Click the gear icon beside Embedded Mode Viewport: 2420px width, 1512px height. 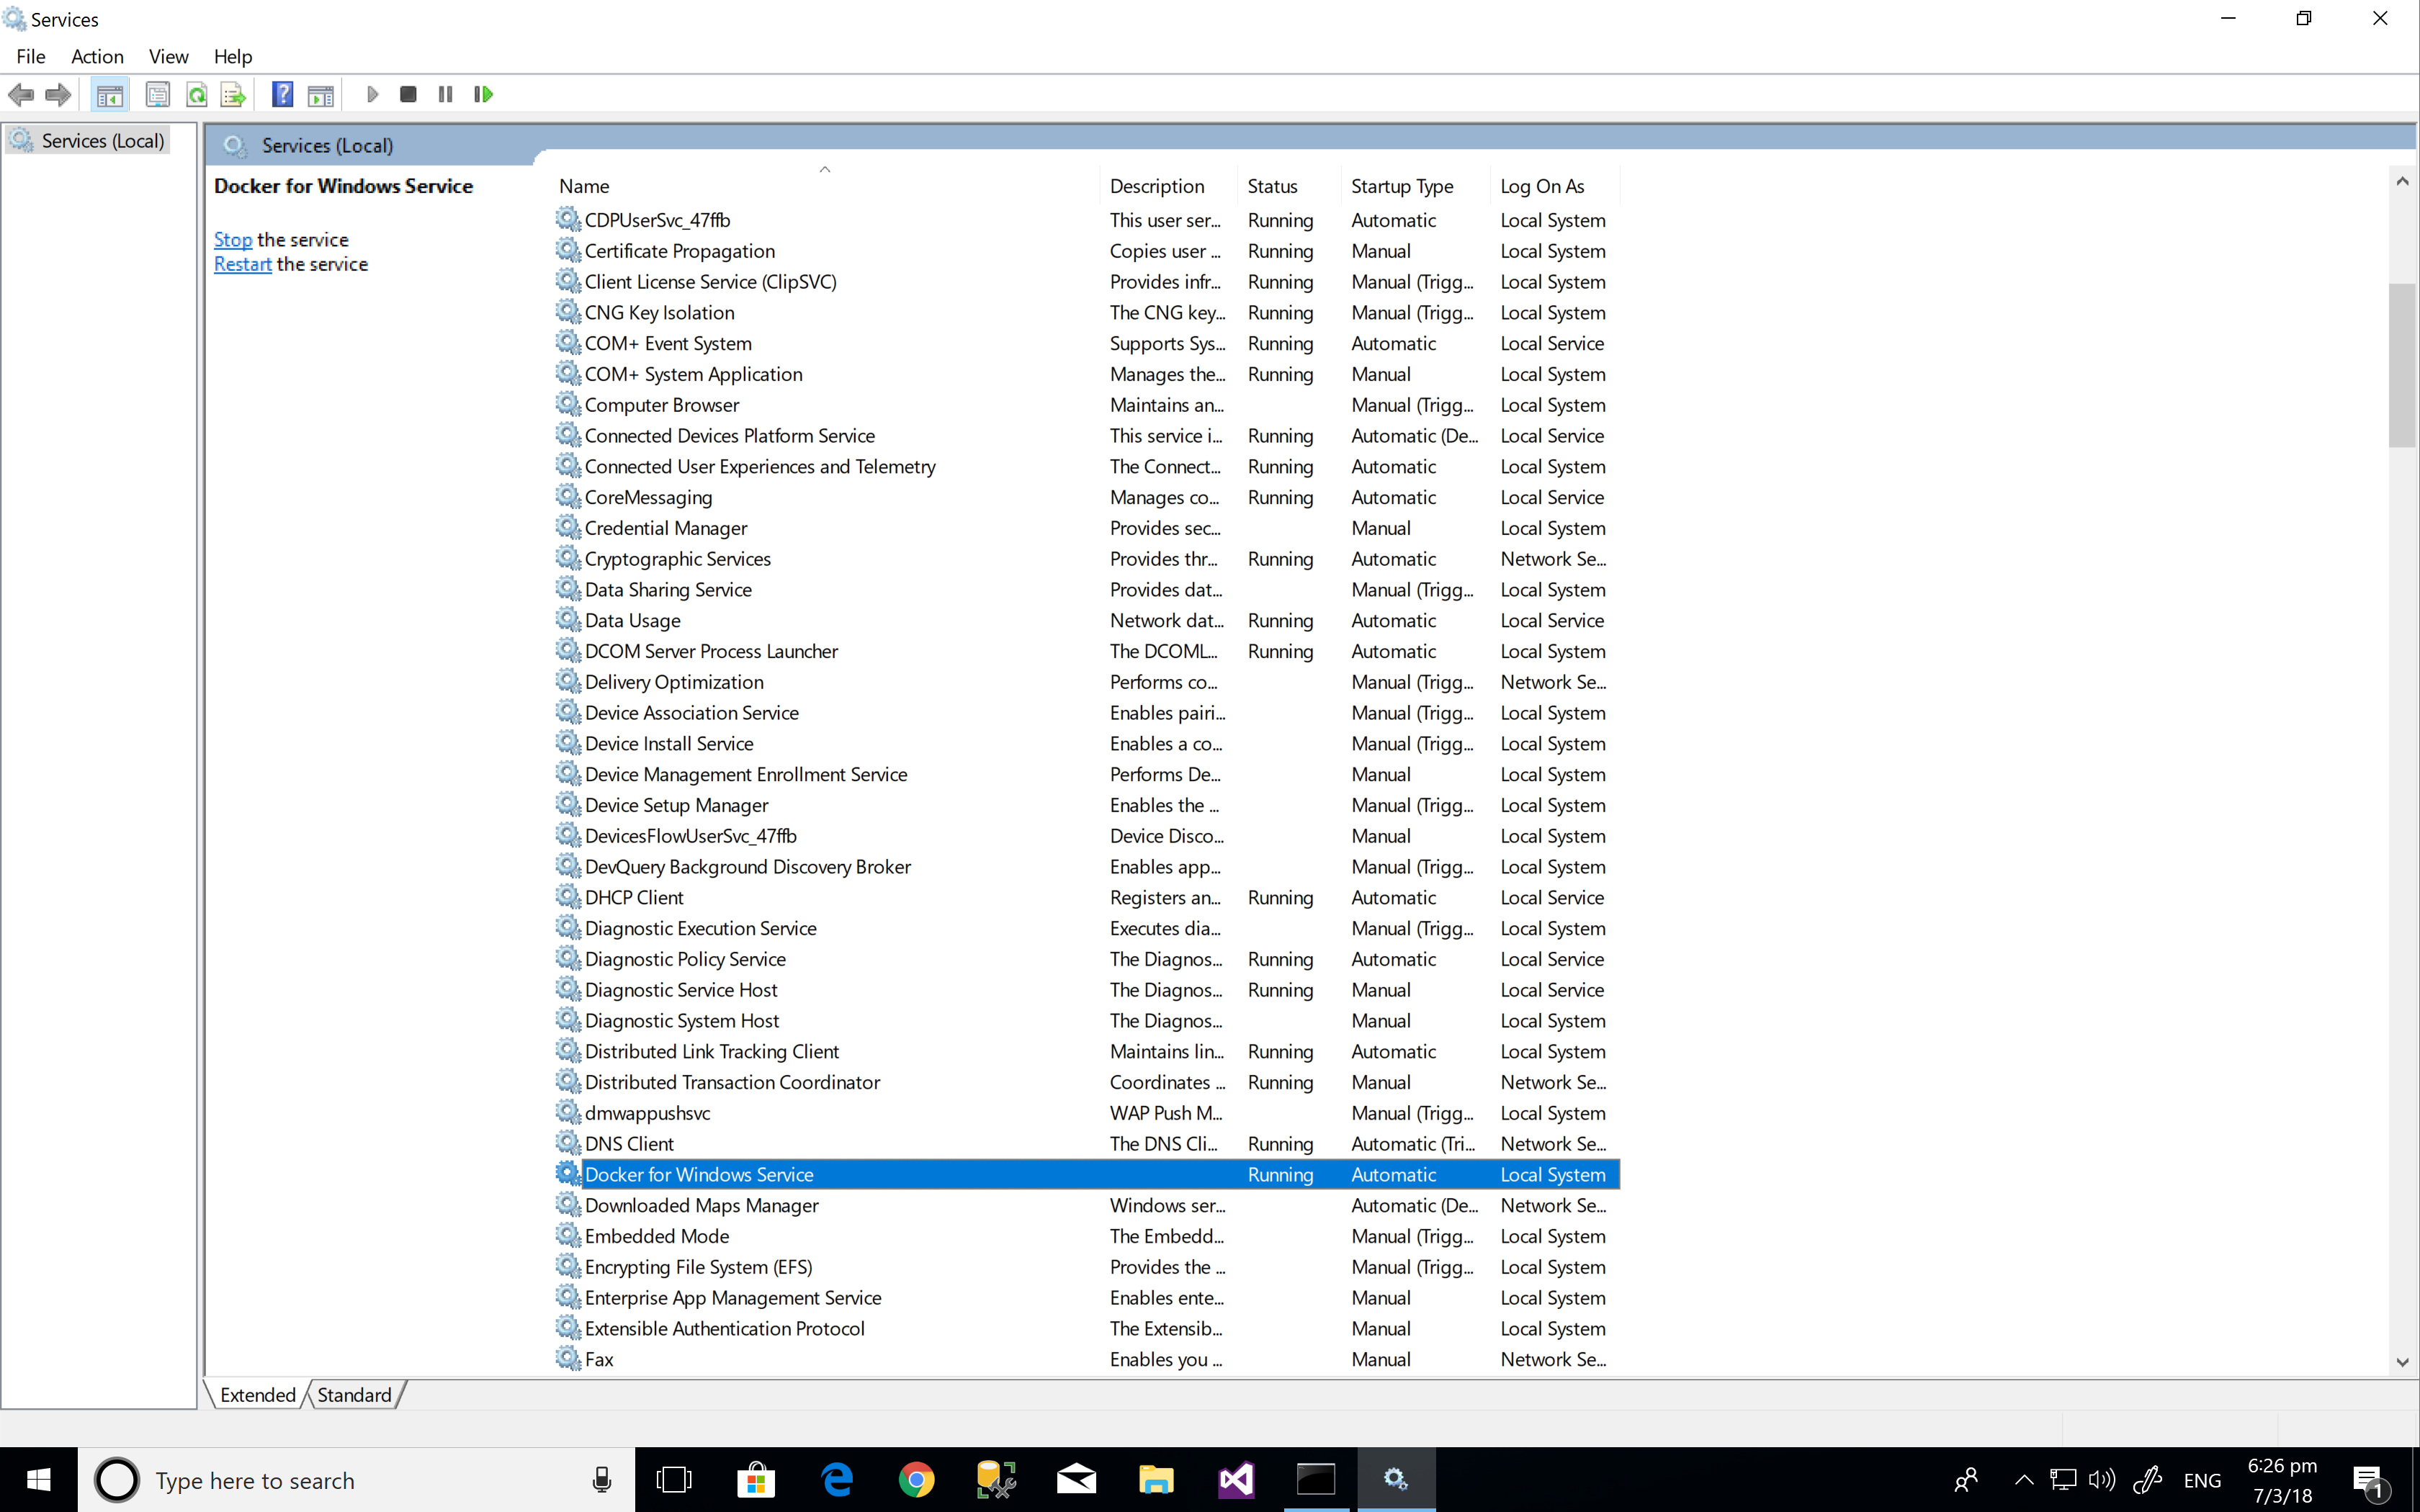(x=568, y=1235)
